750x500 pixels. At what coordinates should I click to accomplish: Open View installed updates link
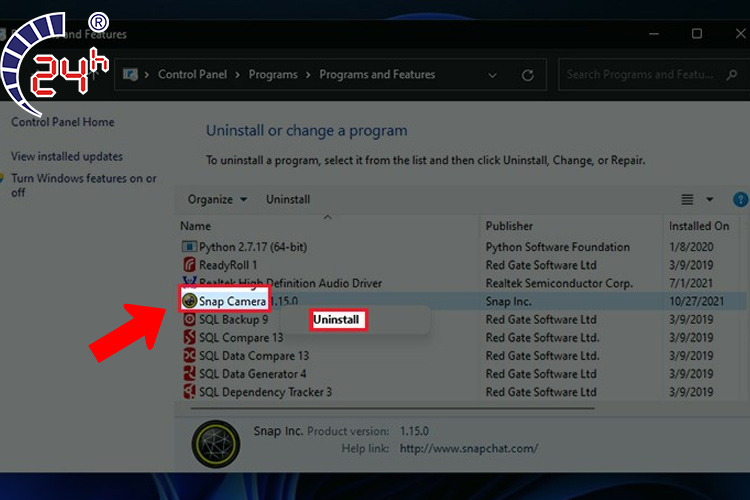point(67,156)
